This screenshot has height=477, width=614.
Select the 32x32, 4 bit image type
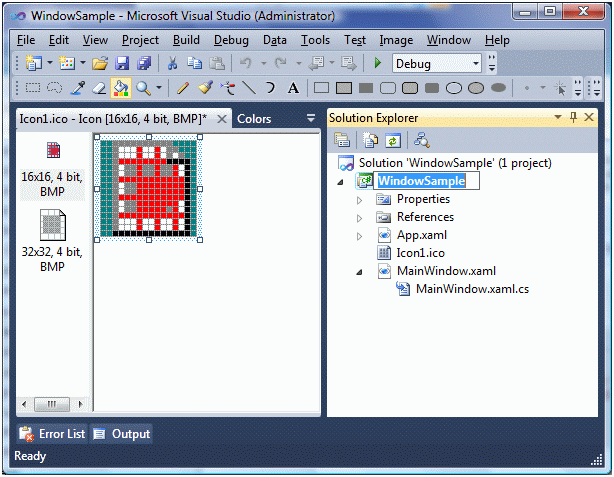click(x=52, y=242)
